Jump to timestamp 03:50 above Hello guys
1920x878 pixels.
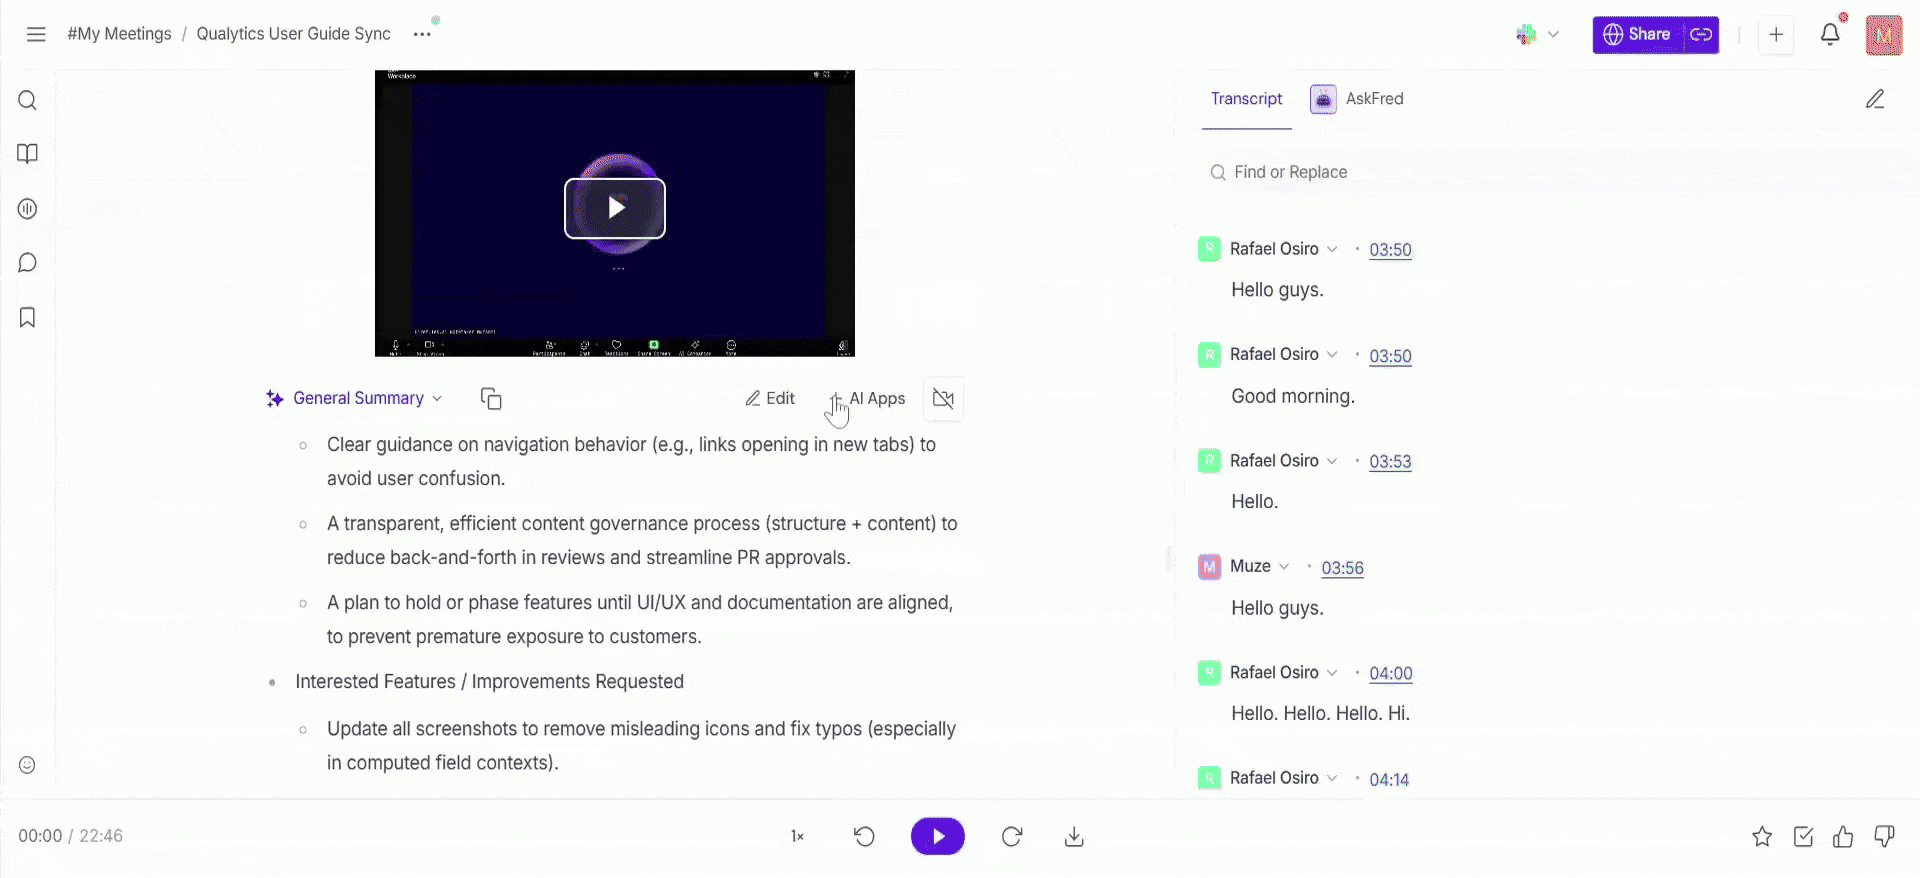coord(1390,250)
